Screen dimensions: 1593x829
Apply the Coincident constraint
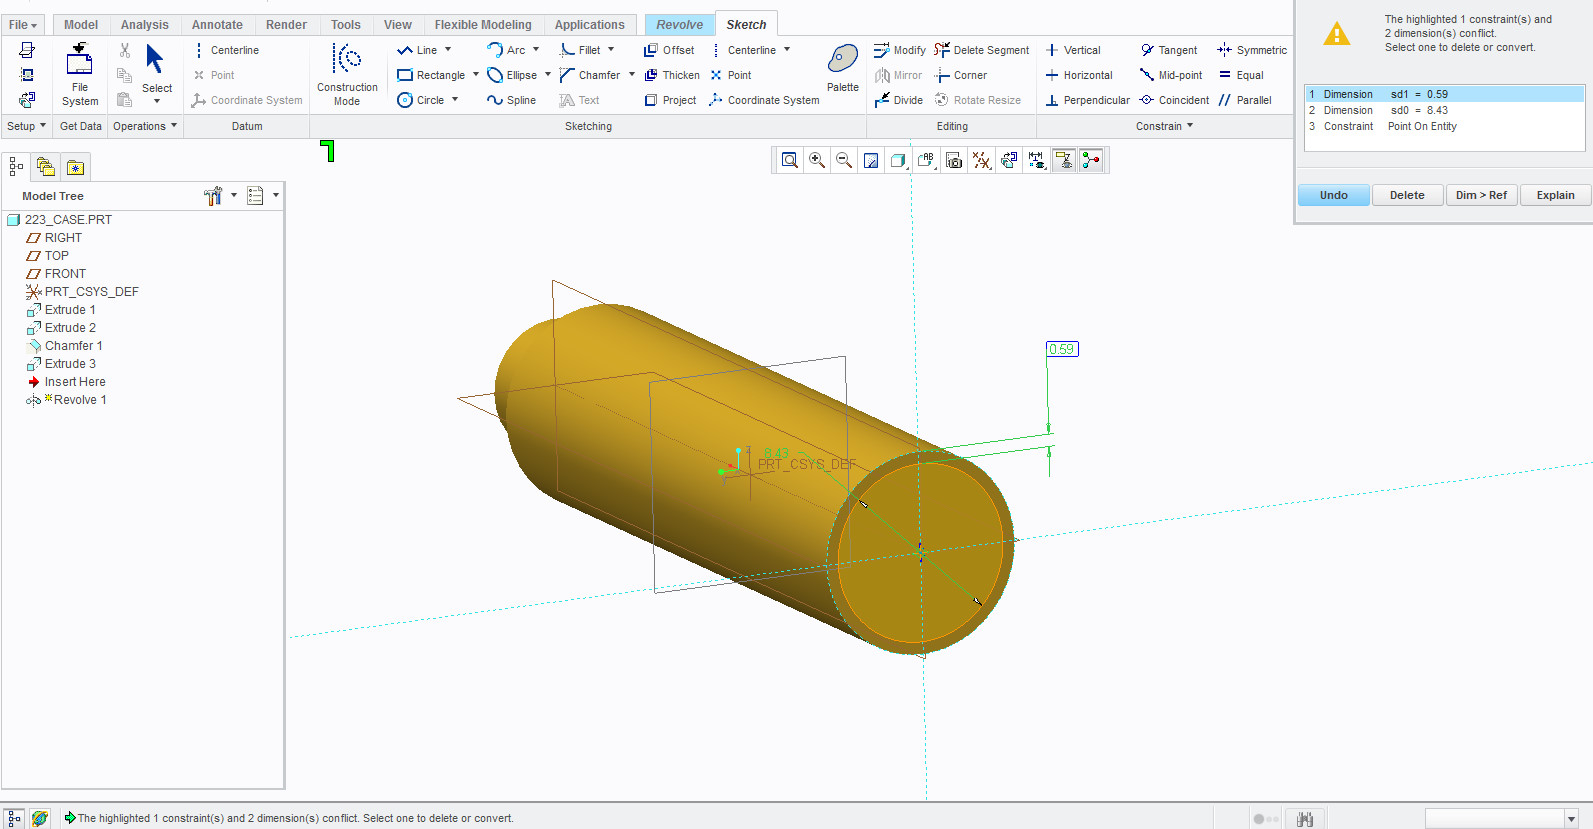click(x=1174, y=100)
